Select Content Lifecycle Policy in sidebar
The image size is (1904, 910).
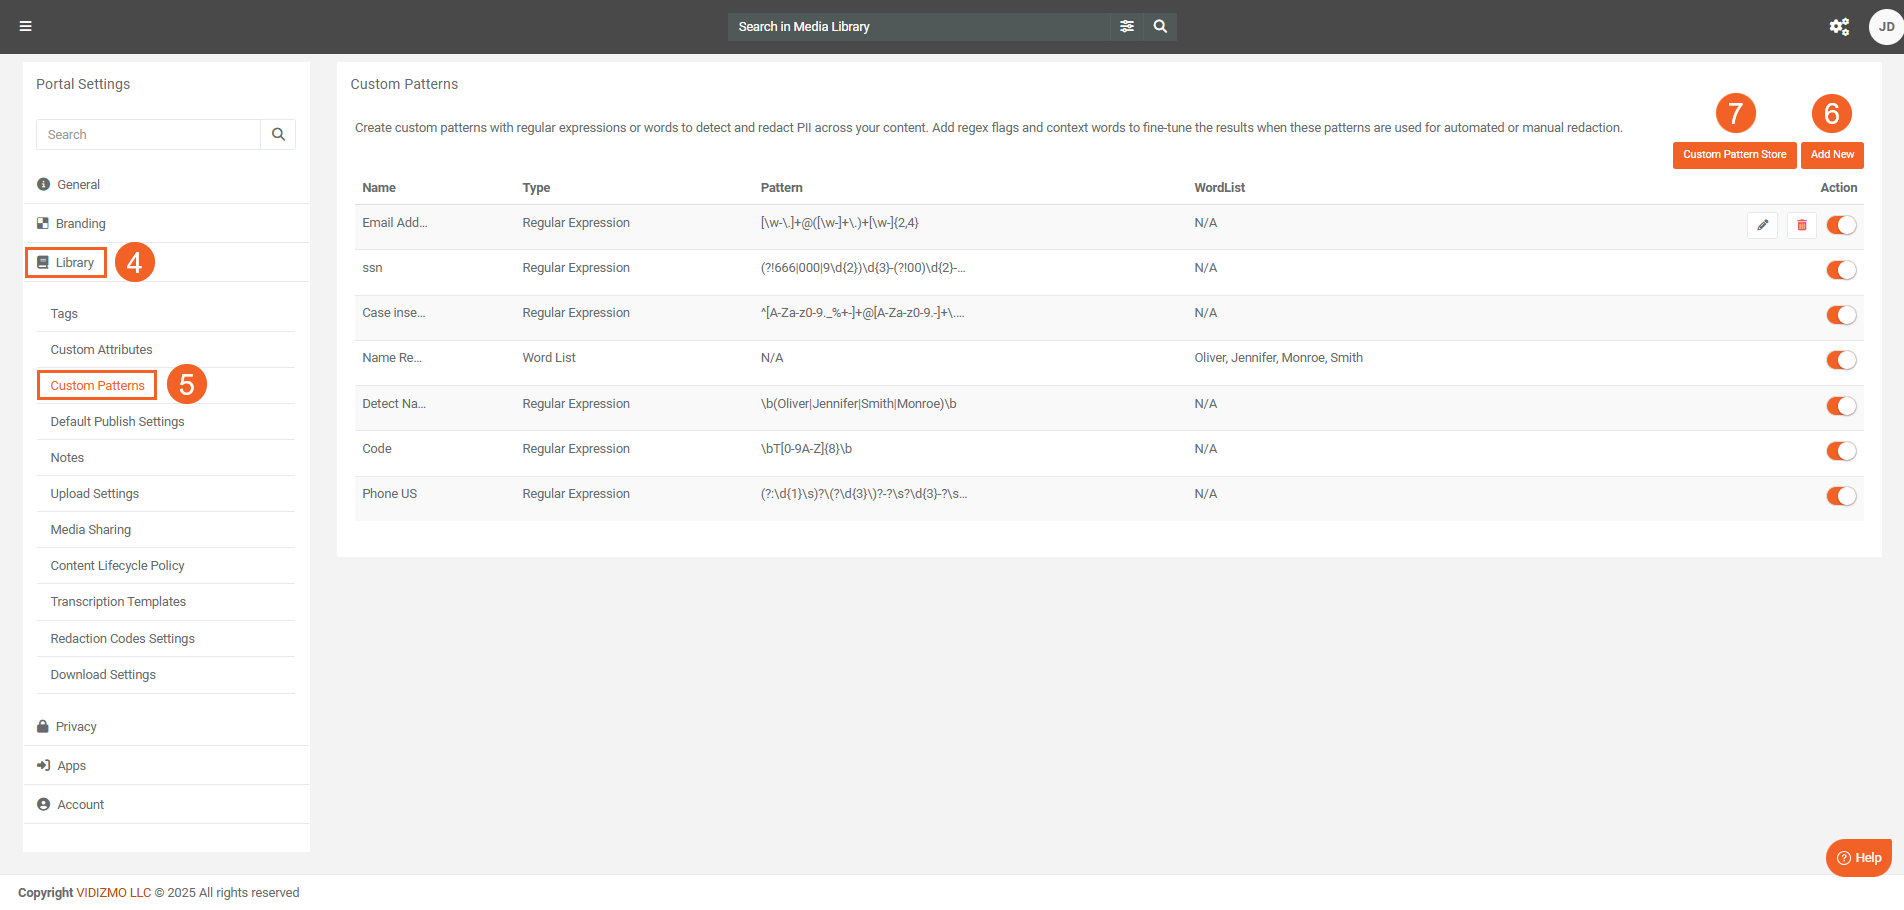point(117,566)
